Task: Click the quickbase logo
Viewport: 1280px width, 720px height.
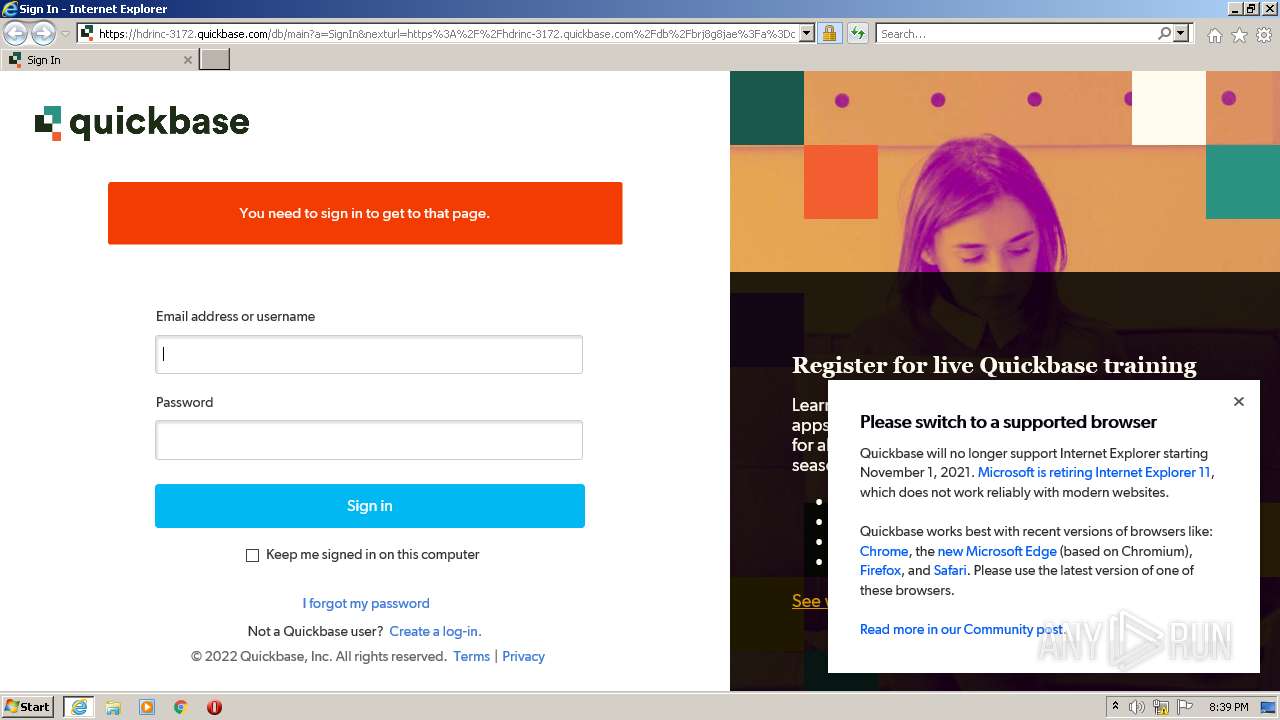Action: point(142,123)
